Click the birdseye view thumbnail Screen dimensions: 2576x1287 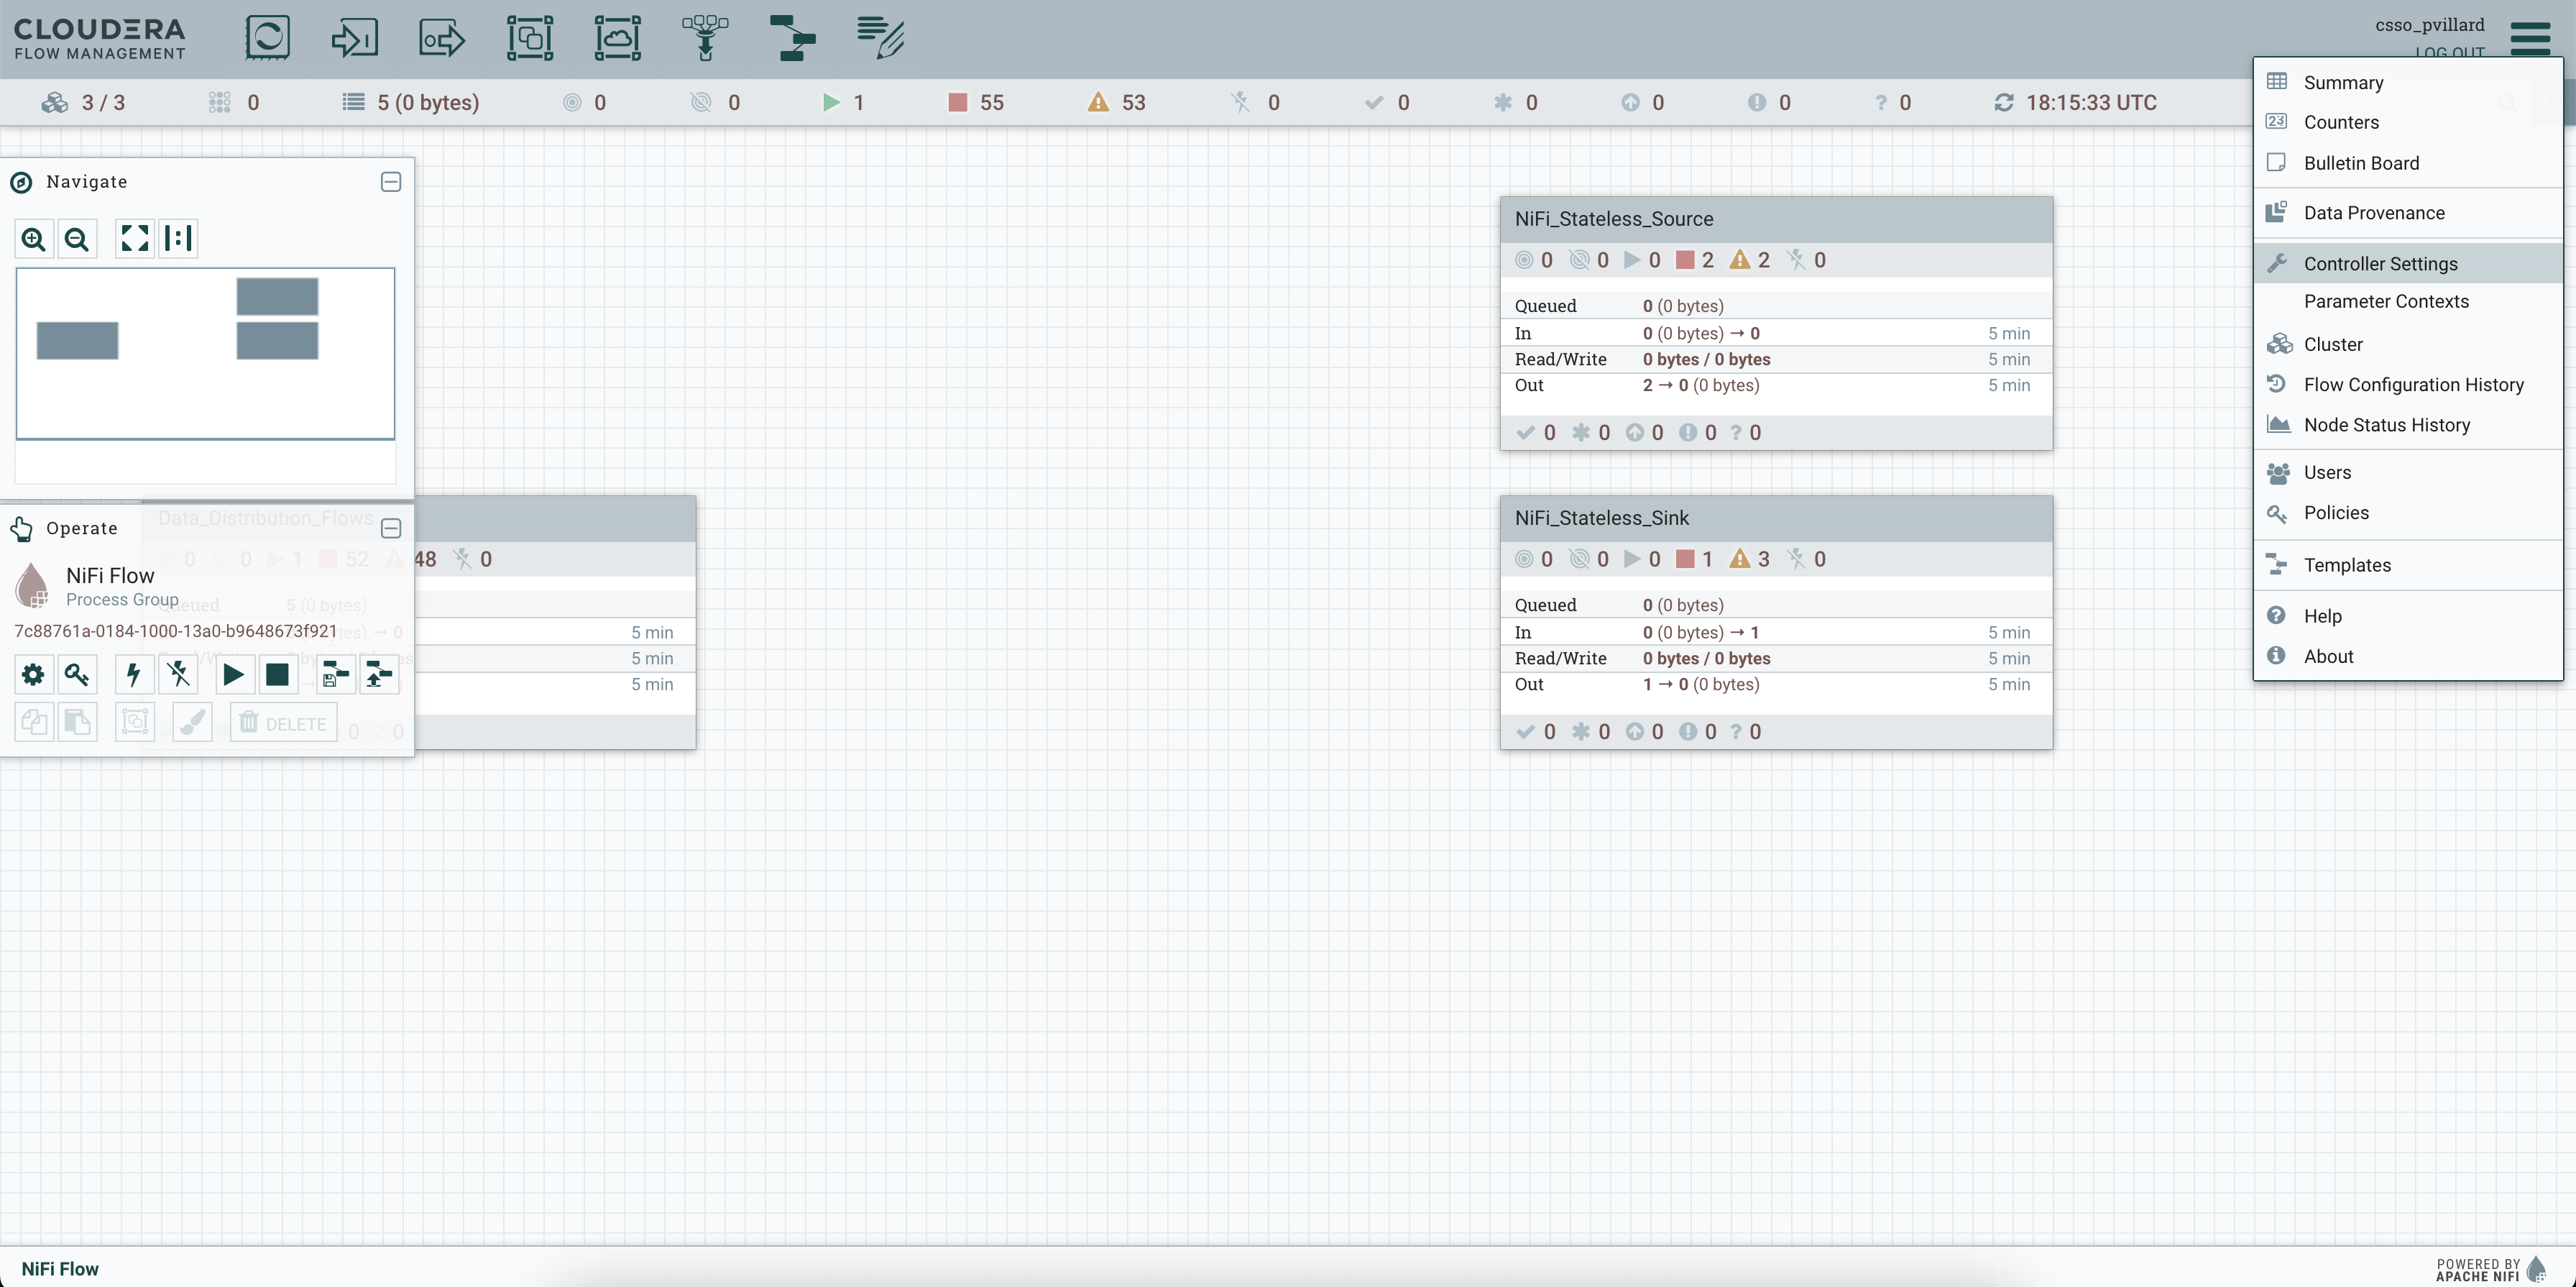tap(205, 353)
